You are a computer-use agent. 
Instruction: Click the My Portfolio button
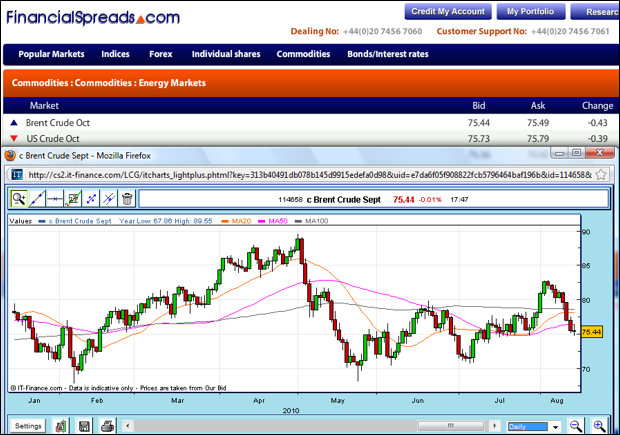[531, 11]
